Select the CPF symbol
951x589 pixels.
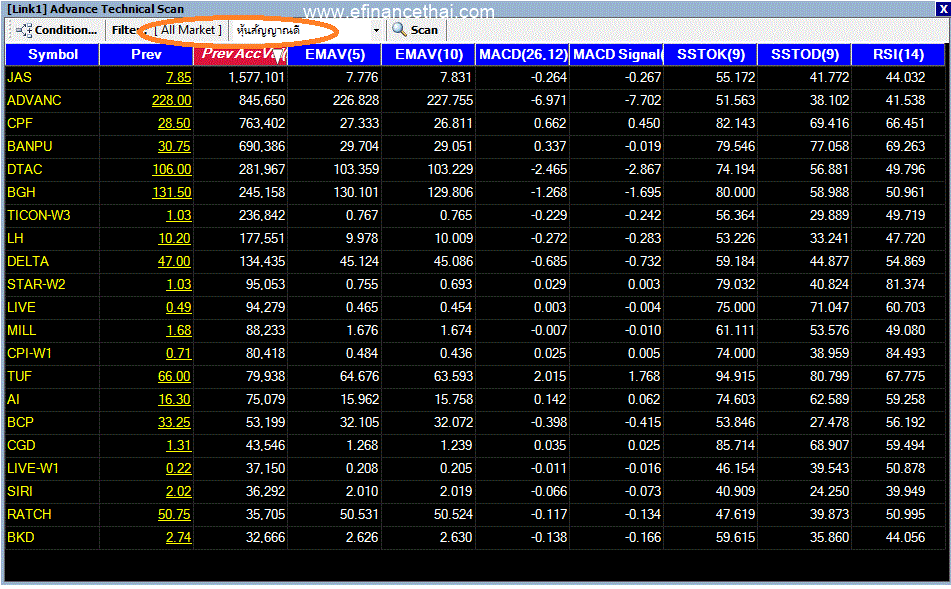[x=20, y=124]
